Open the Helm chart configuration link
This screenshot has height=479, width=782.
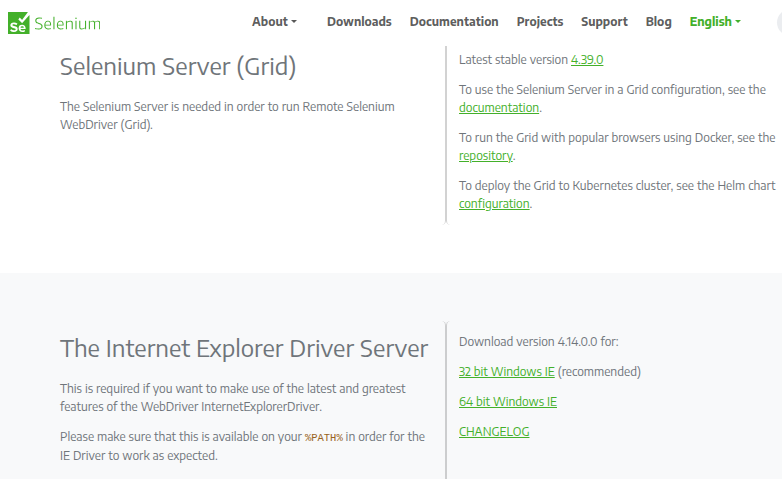[x=494, y=204]
